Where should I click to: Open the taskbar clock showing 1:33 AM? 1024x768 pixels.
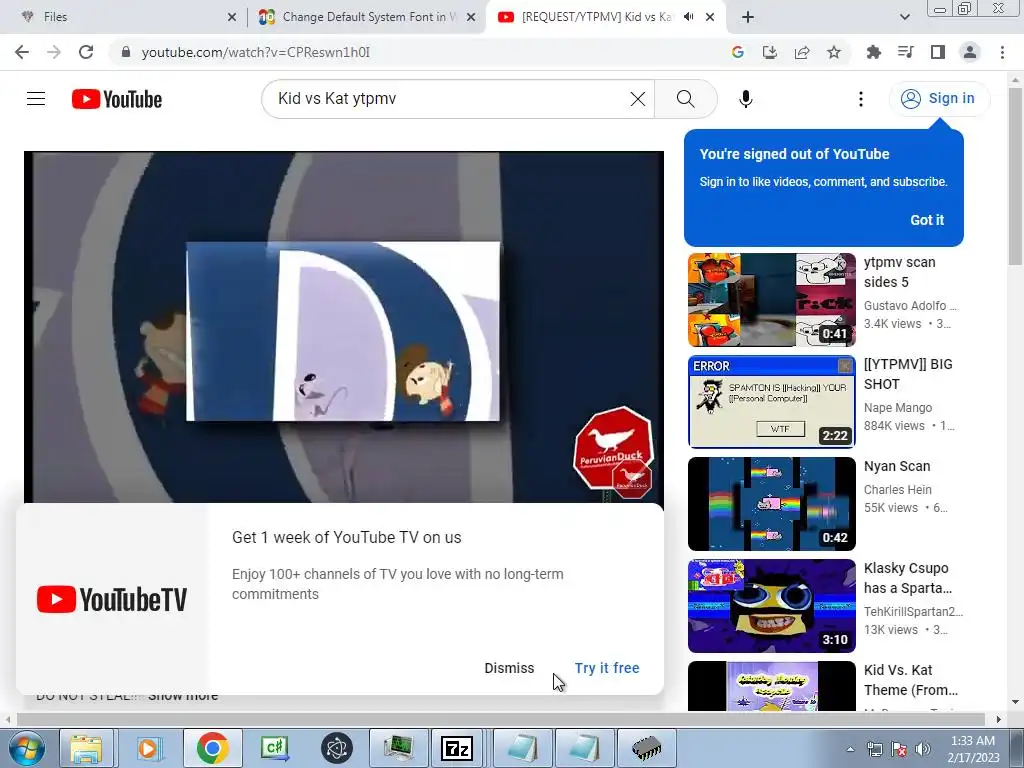click(973, 749)
